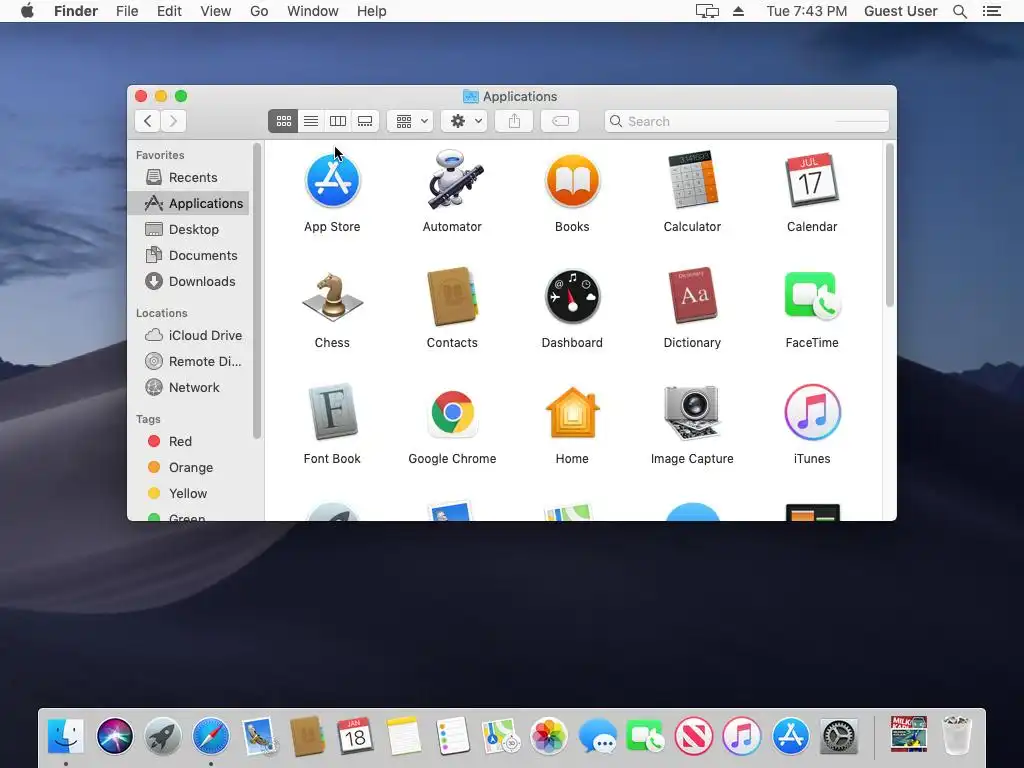
Task: Switch to list view
Action: point(311,121)
